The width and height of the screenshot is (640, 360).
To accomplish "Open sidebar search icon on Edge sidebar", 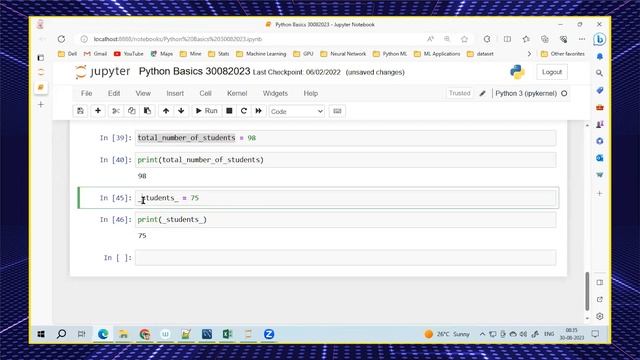I will coord(599,73).
